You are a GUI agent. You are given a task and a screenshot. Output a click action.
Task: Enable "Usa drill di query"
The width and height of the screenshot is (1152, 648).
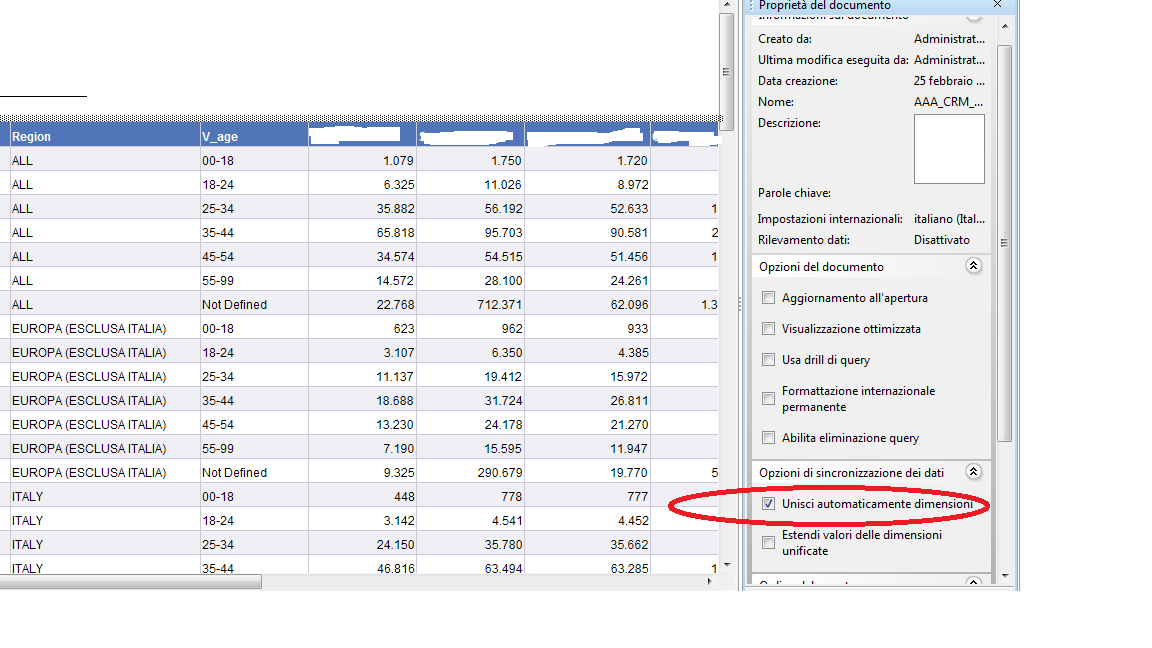pyautogui.click(x=768, y=357)
